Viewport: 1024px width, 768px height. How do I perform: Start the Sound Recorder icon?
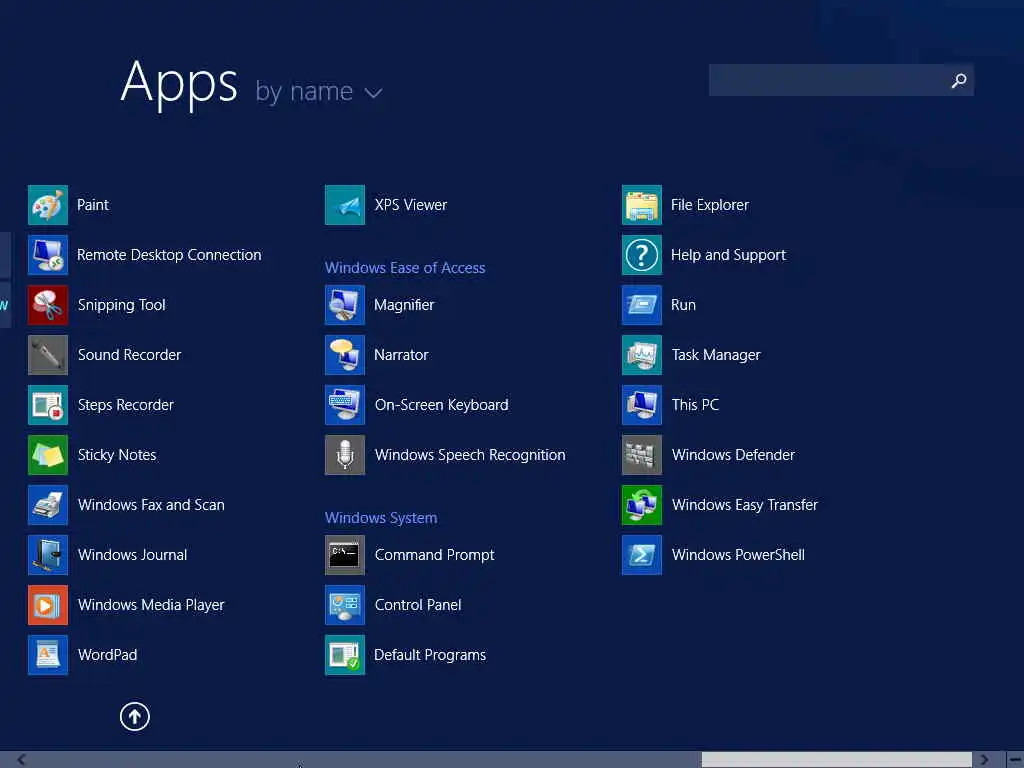pyautogui.click(x=48, y=355)
